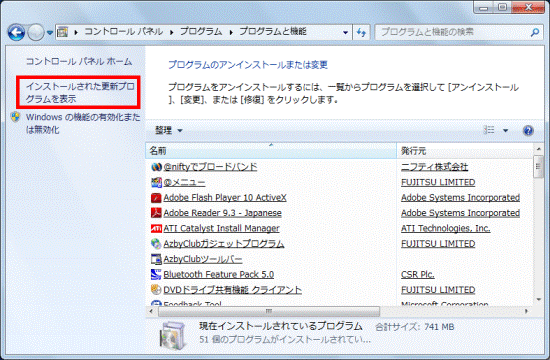Click the address bar refresh button
The image size is (550, 360).
pyautogui.click(x=361, y=32)
